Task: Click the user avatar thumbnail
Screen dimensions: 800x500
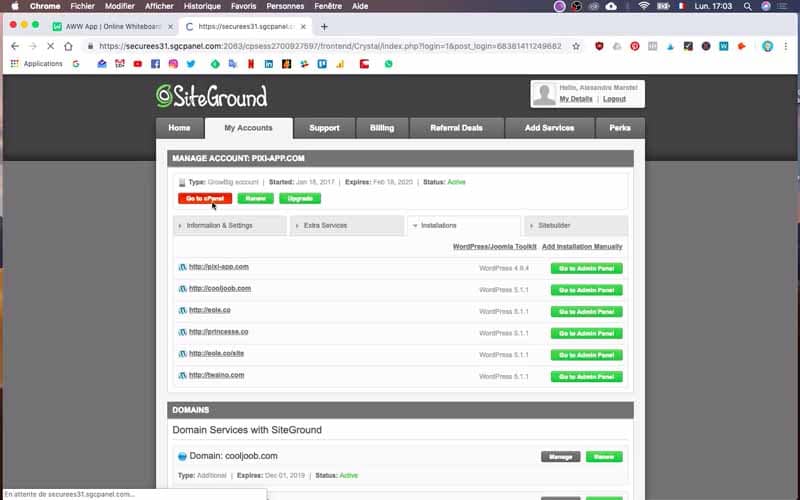Action: pos(544,94)
